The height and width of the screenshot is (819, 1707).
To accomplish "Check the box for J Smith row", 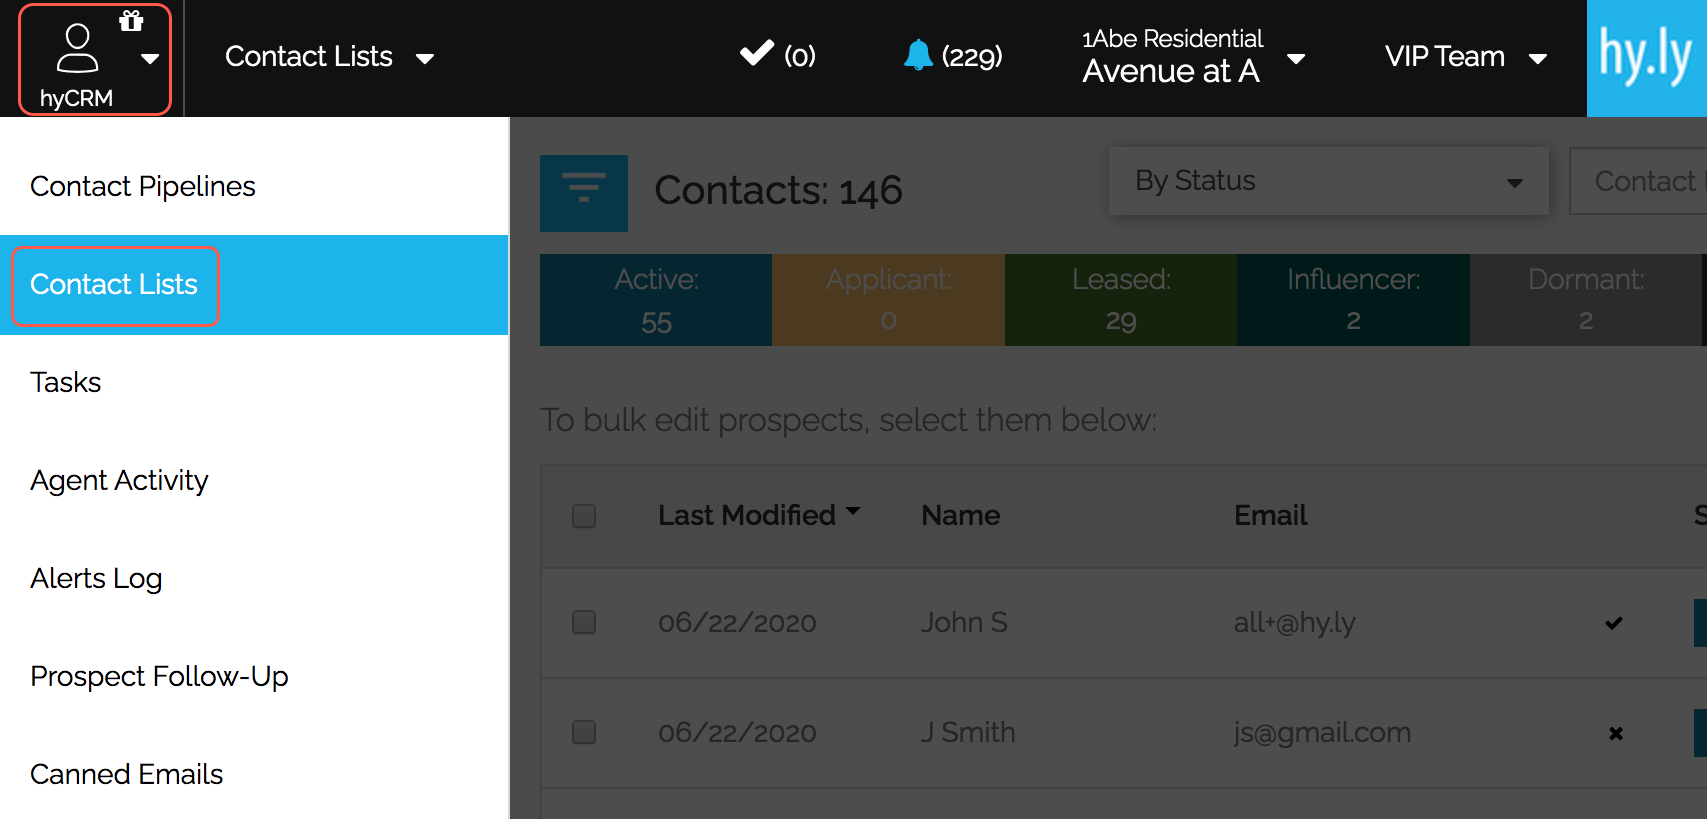I will coord(584,732).
